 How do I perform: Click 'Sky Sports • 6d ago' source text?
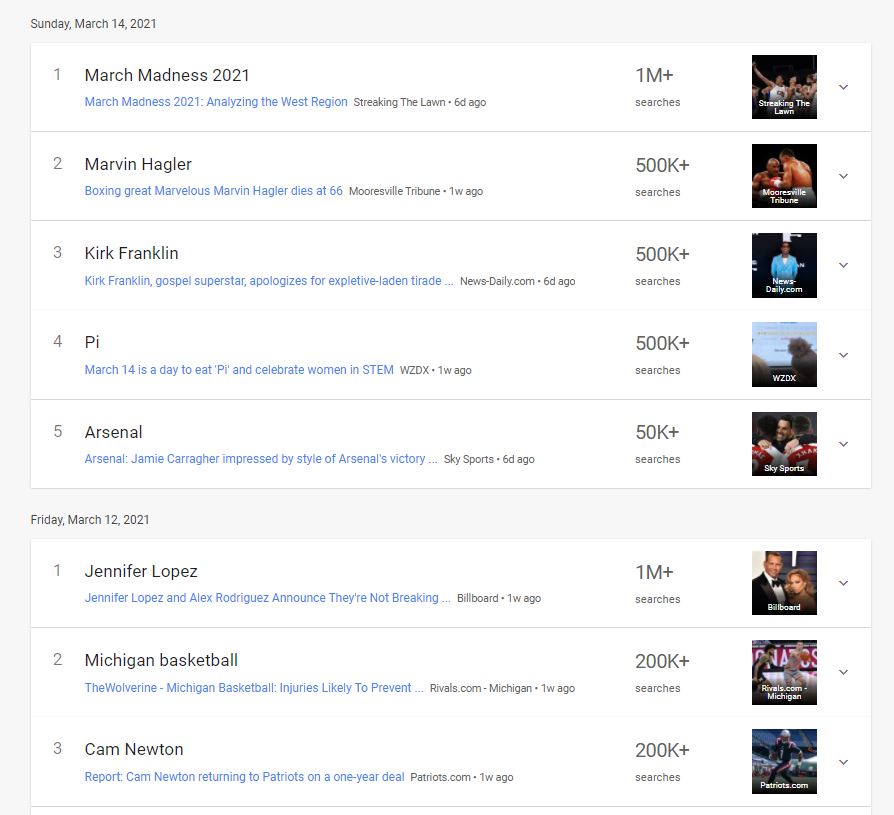(x=489, y=460)
